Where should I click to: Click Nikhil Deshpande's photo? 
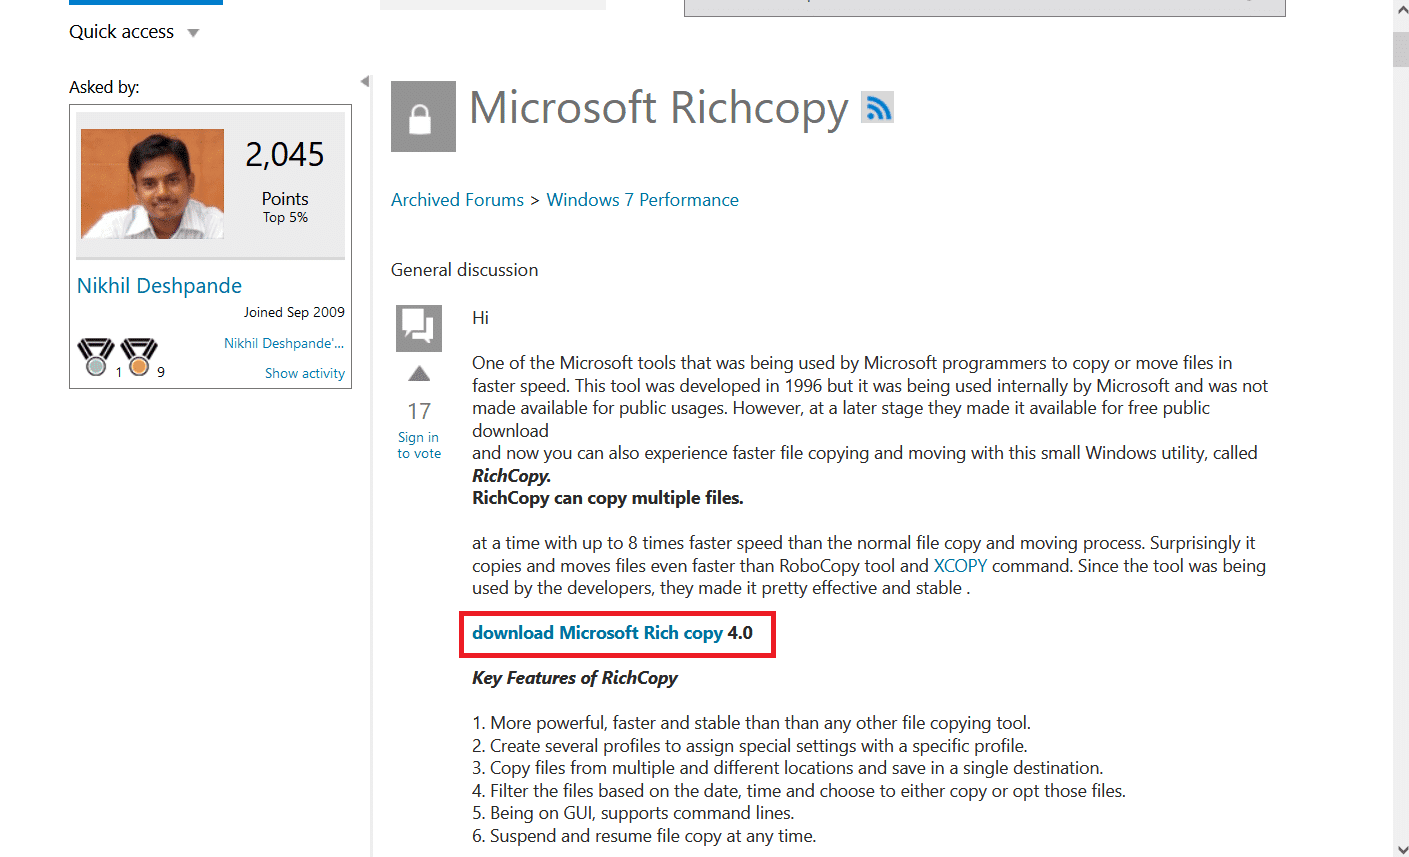tap(151, 183)
